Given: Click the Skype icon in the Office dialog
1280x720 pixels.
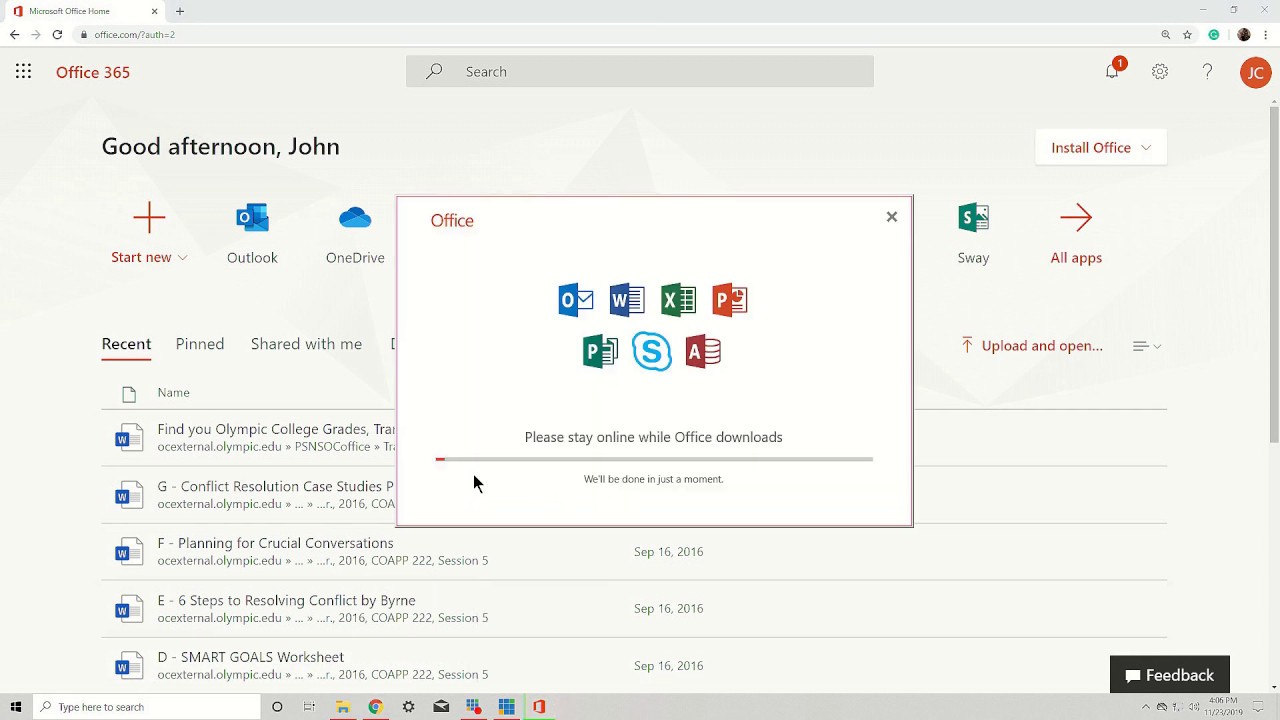Looking at the screenshot, I should [x=652, y=352].
